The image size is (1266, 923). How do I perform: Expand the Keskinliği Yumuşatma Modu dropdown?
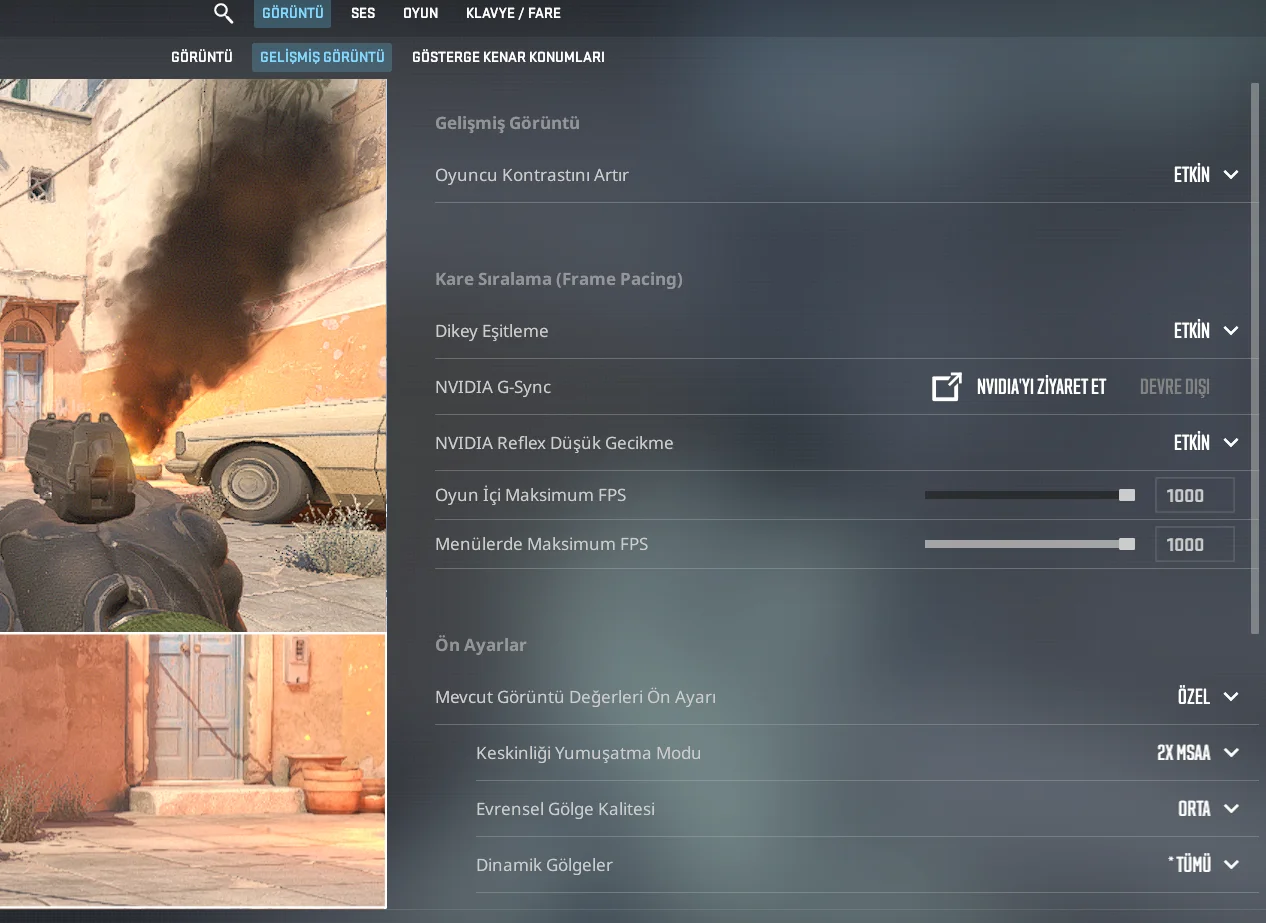tap(1198, 753)
